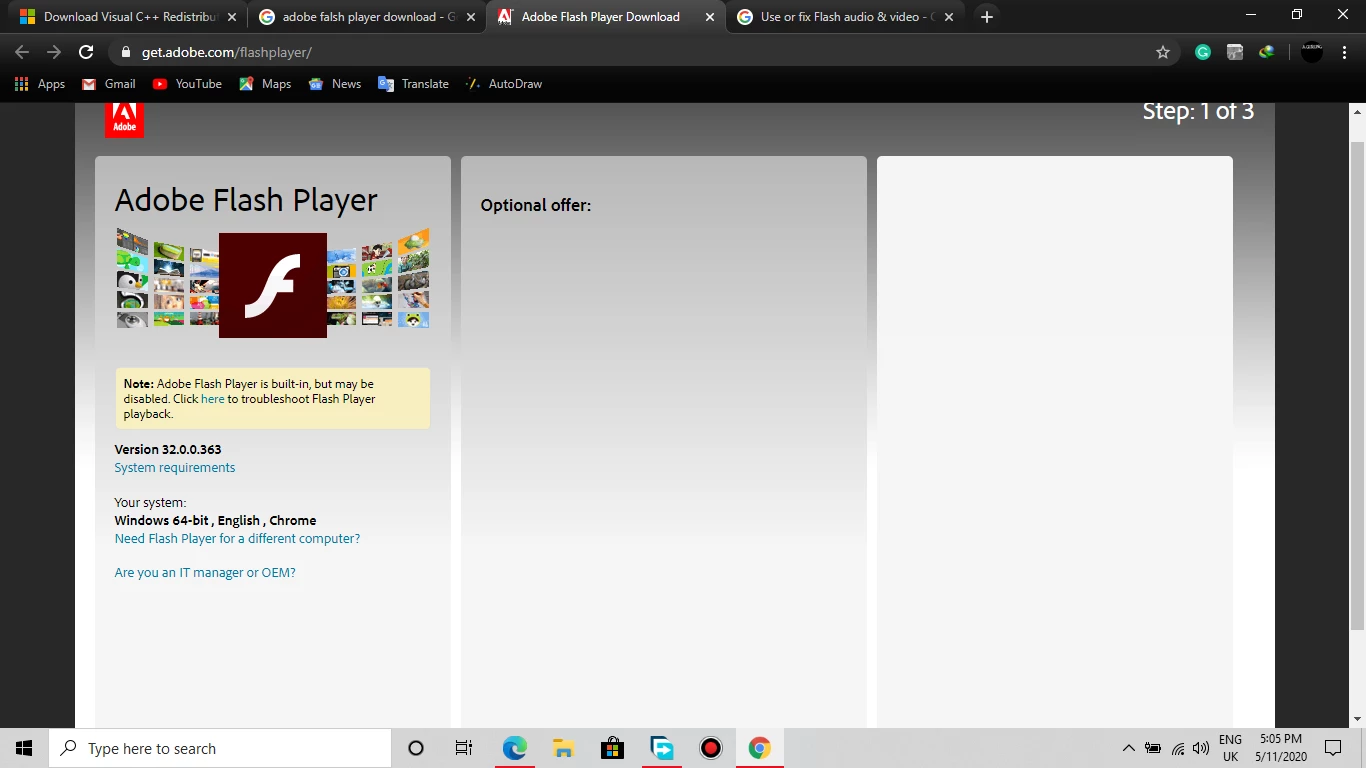Open the Windows Start menu
This screenshot has width=1366, height=768.
24,748
